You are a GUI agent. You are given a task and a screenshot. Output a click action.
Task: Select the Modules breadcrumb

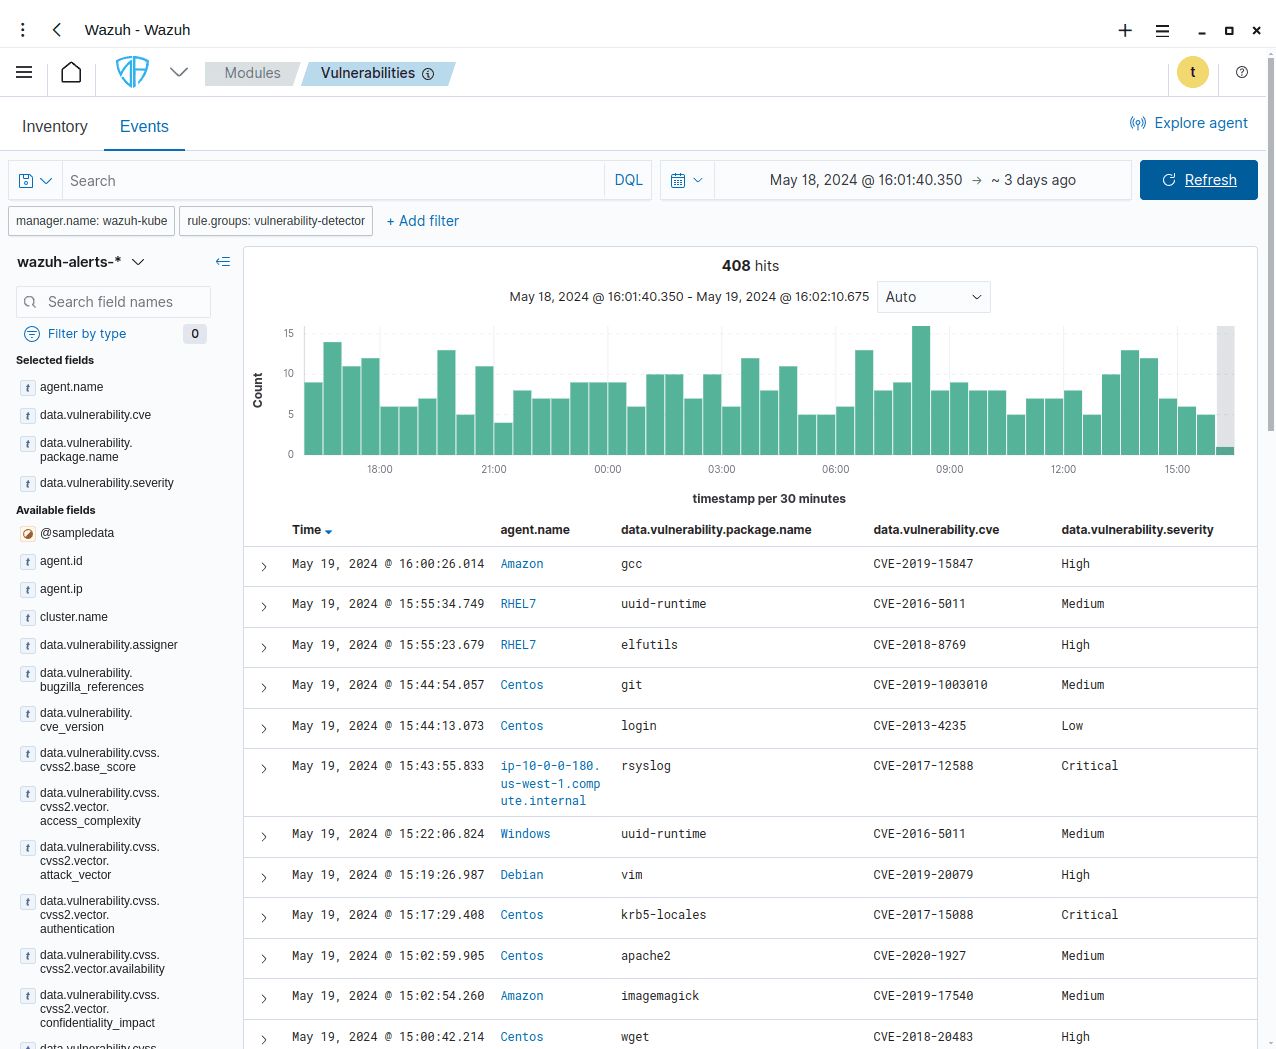252,73
